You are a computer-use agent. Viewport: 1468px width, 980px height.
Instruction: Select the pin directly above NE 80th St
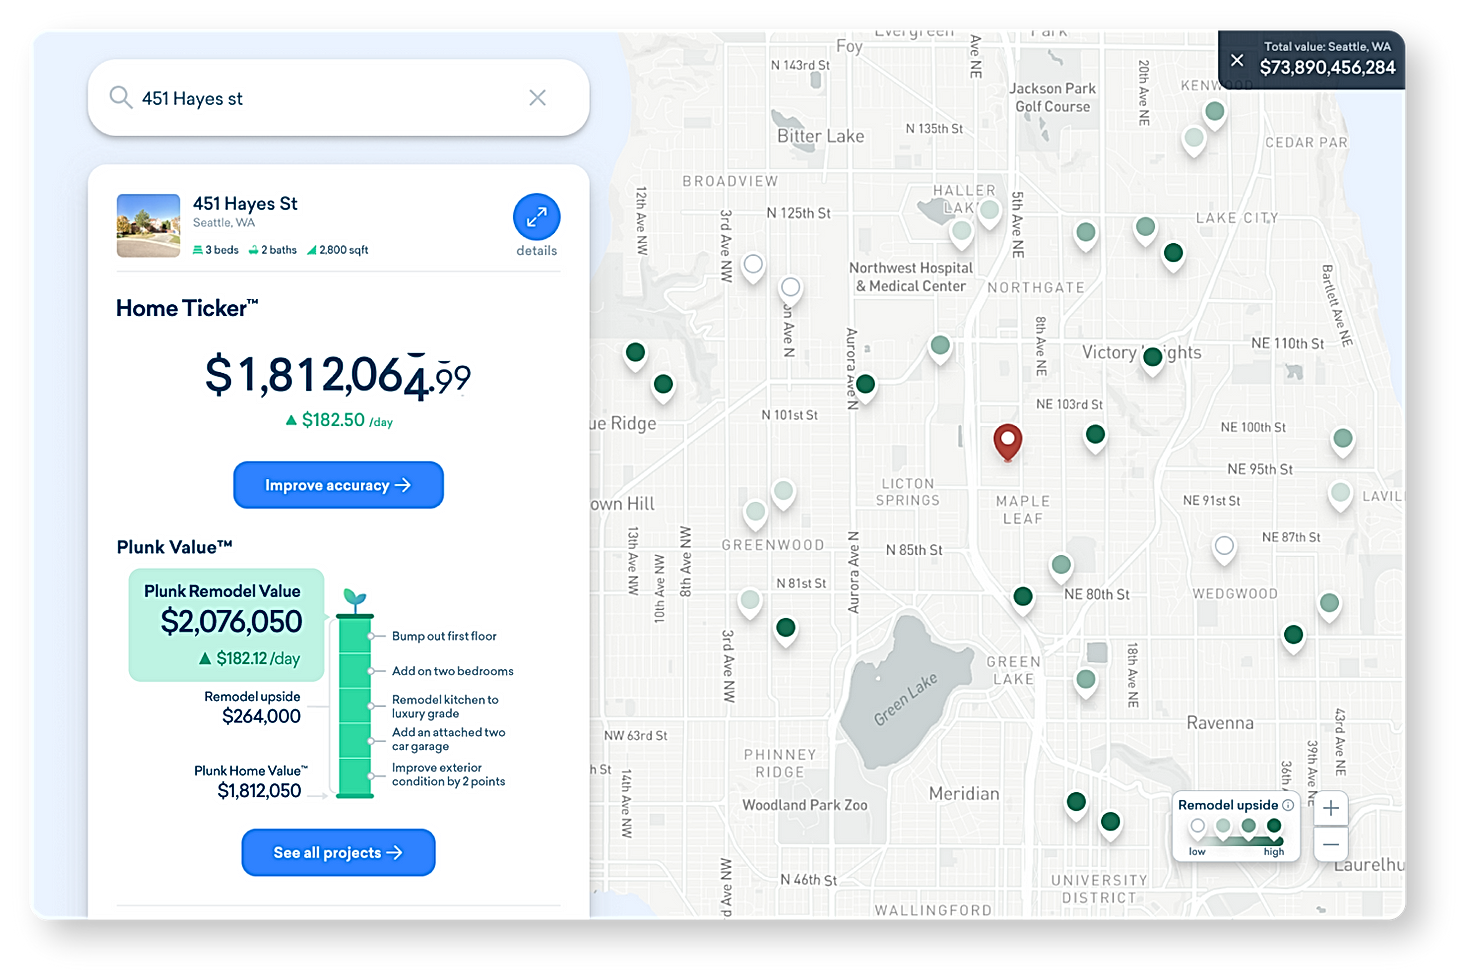coord(1061,568)
